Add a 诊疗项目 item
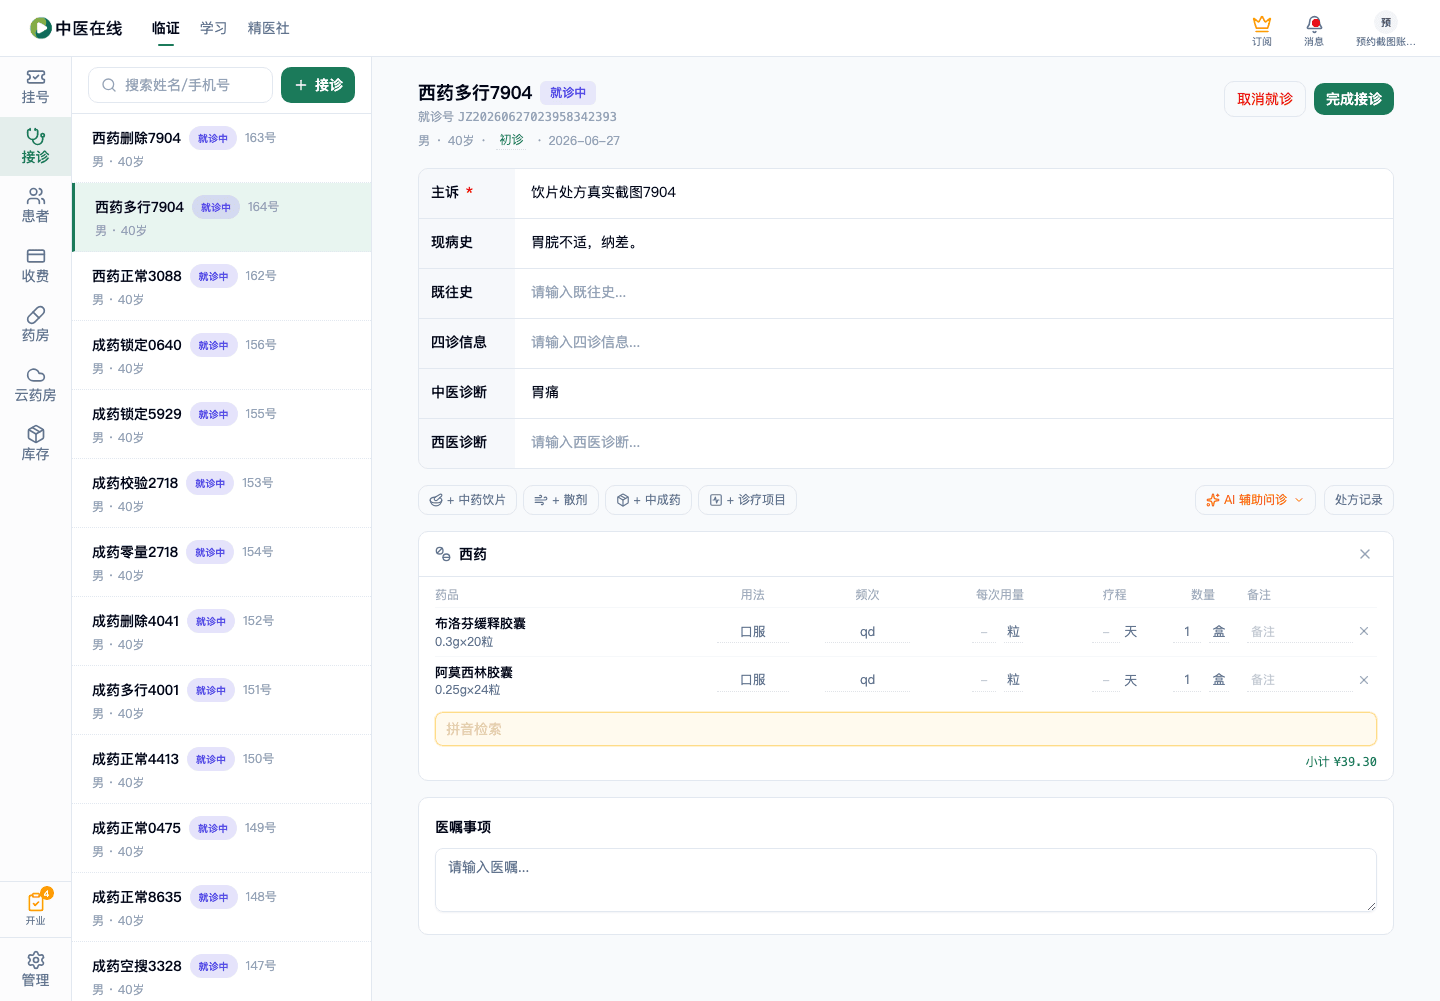 pos(747,500)
